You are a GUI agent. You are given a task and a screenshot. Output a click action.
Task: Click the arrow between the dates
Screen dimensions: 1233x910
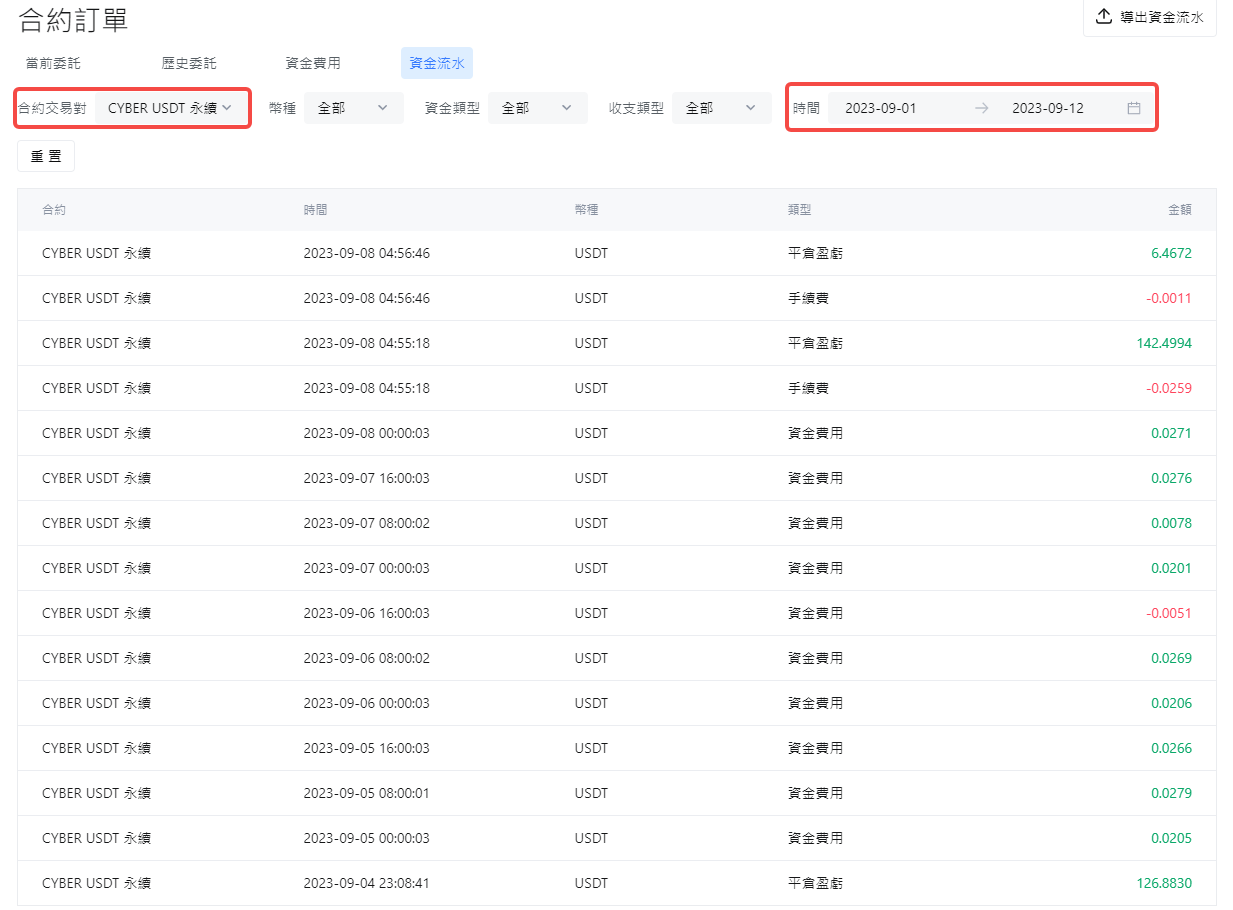point(981,108)
